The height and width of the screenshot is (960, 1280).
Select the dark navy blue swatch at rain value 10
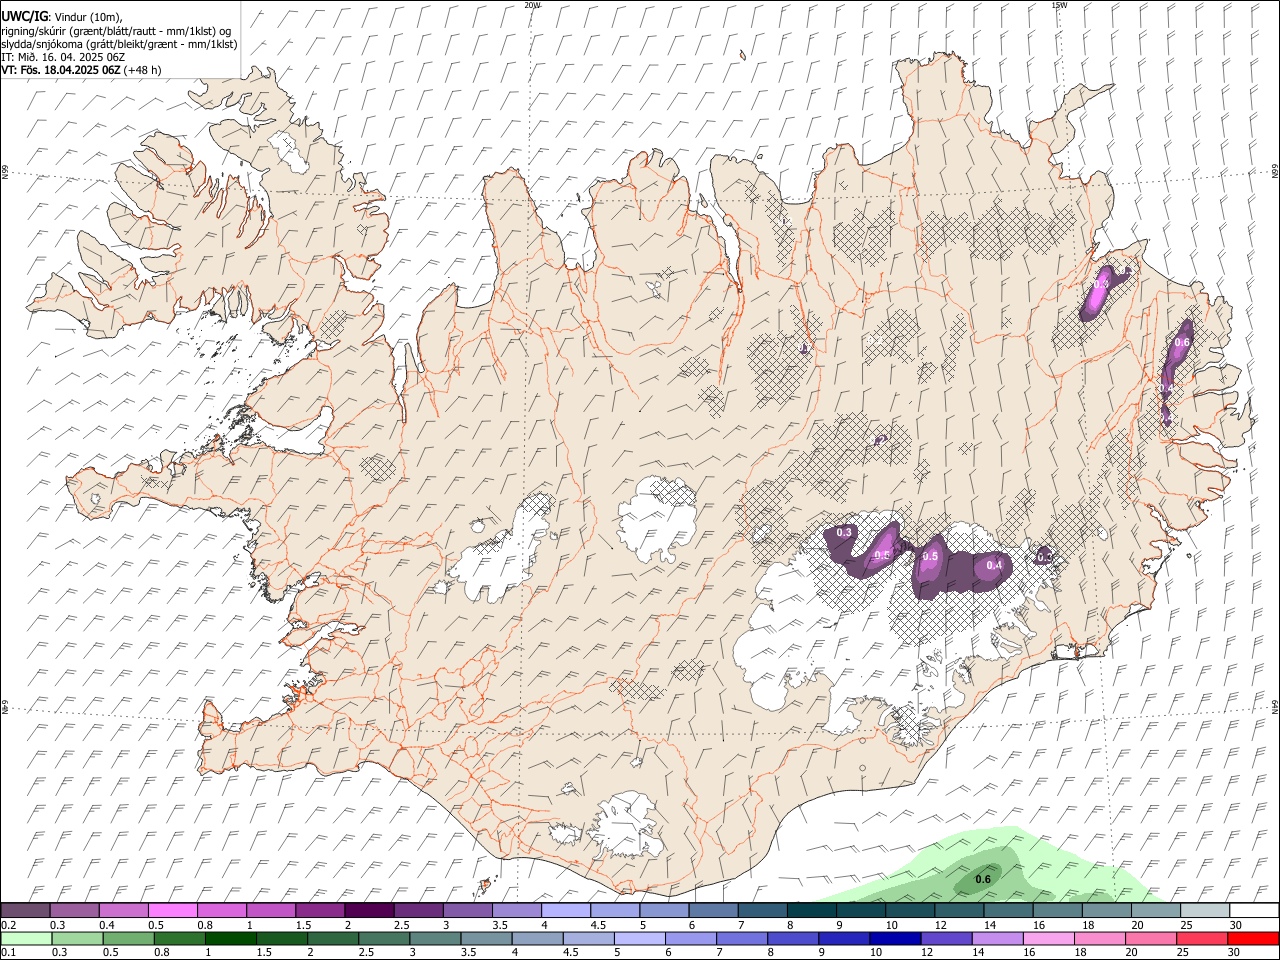tap(895, 938)
